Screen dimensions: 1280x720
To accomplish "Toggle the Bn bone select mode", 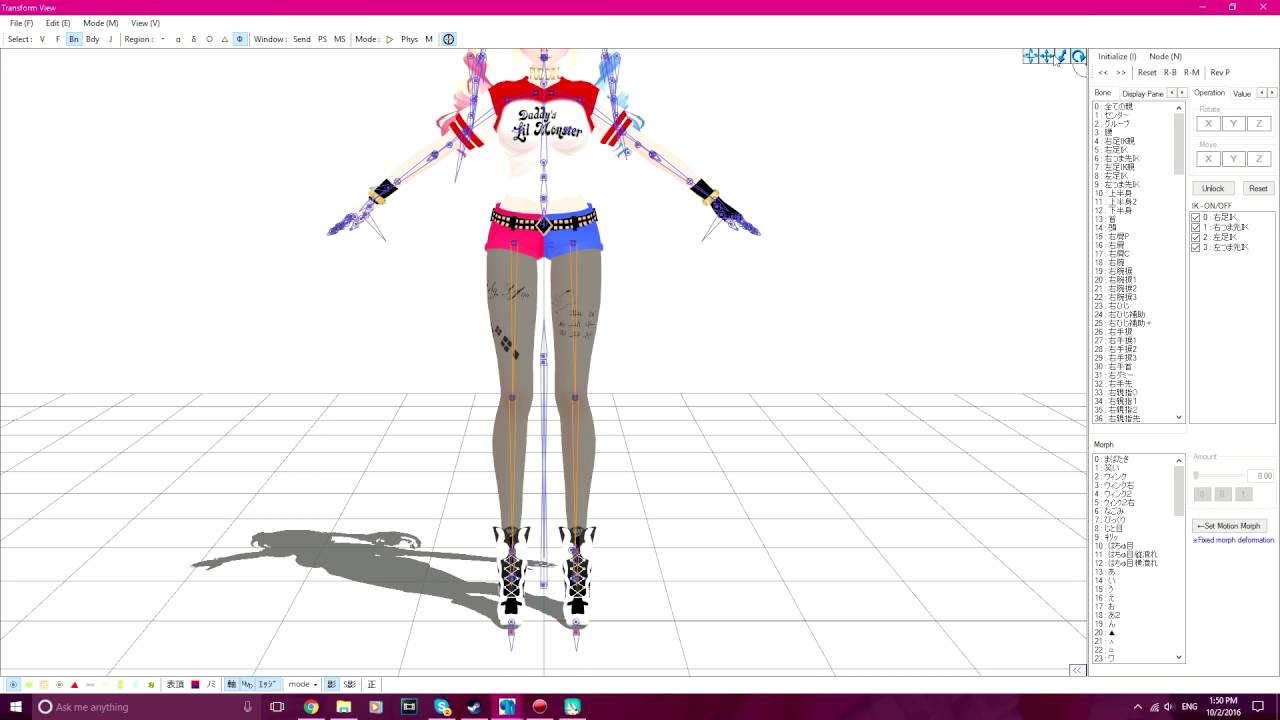I will (74, 39).
